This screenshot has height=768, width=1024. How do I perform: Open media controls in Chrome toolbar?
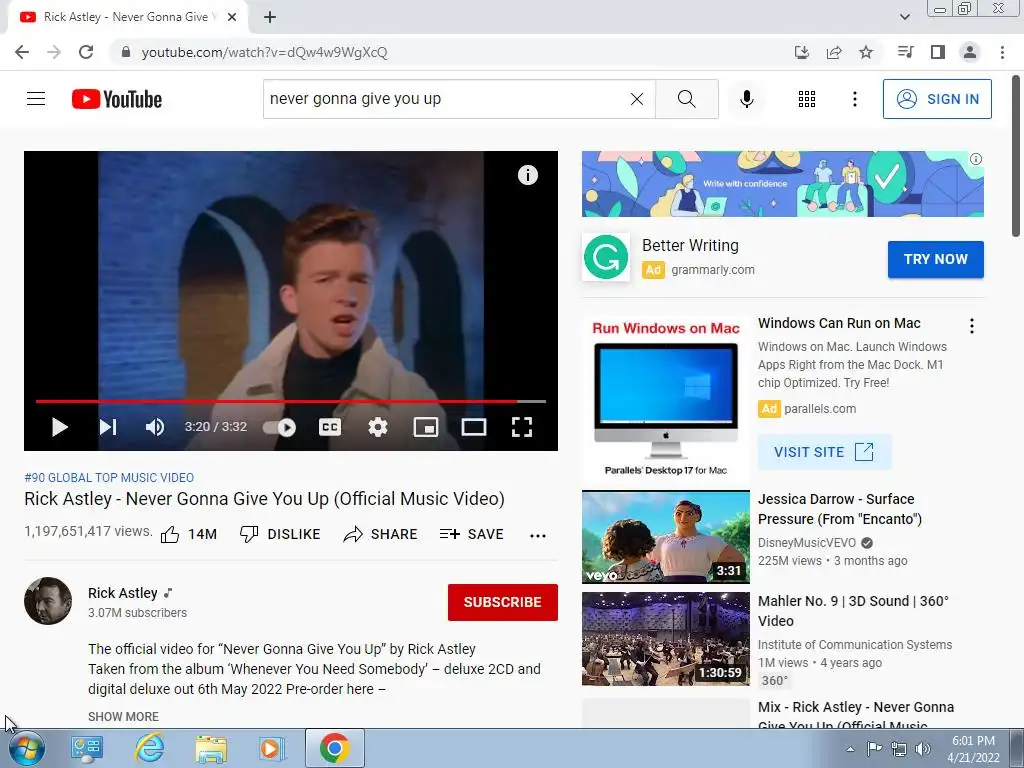[906, 52]
